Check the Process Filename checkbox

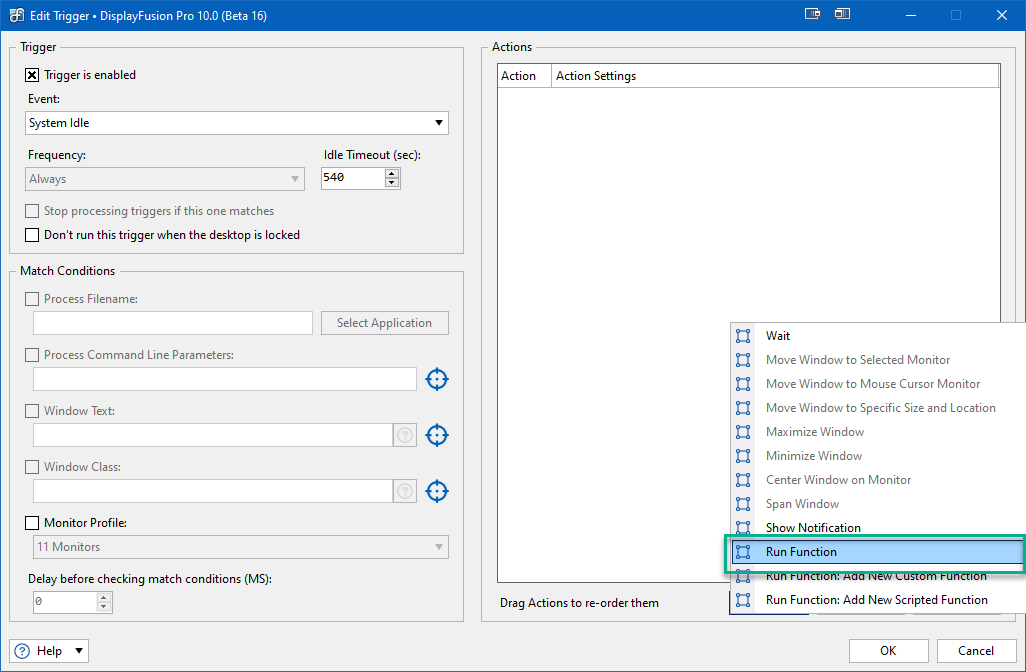31,299
